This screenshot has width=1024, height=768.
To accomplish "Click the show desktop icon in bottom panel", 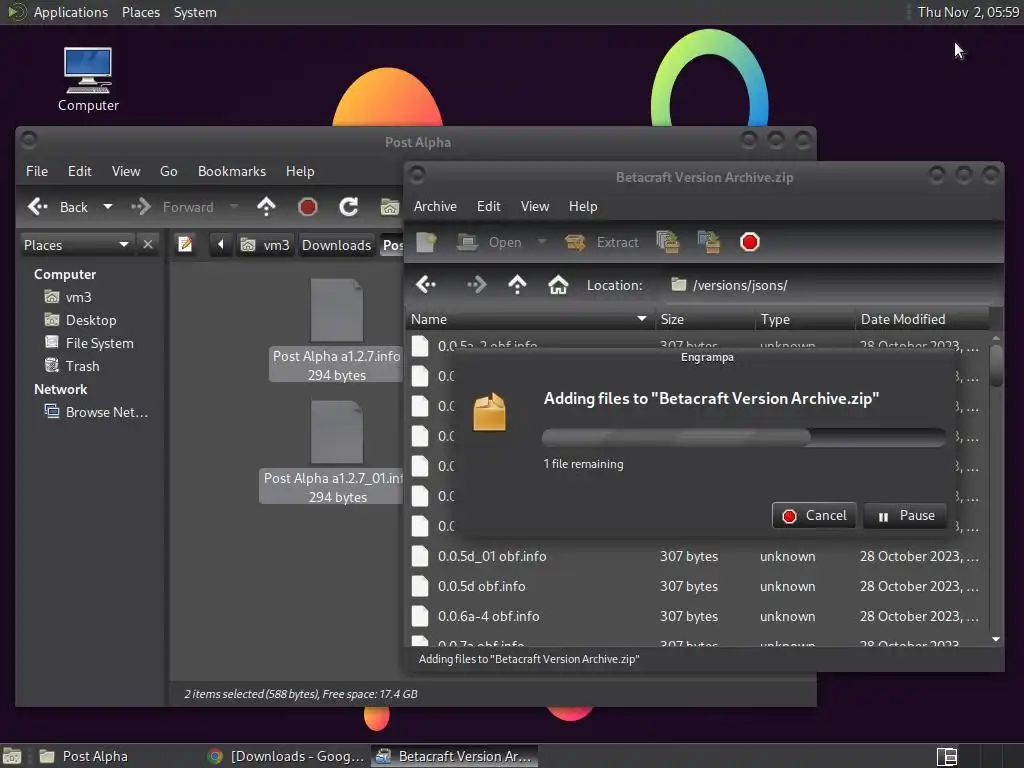I will (x=12, y=756).
